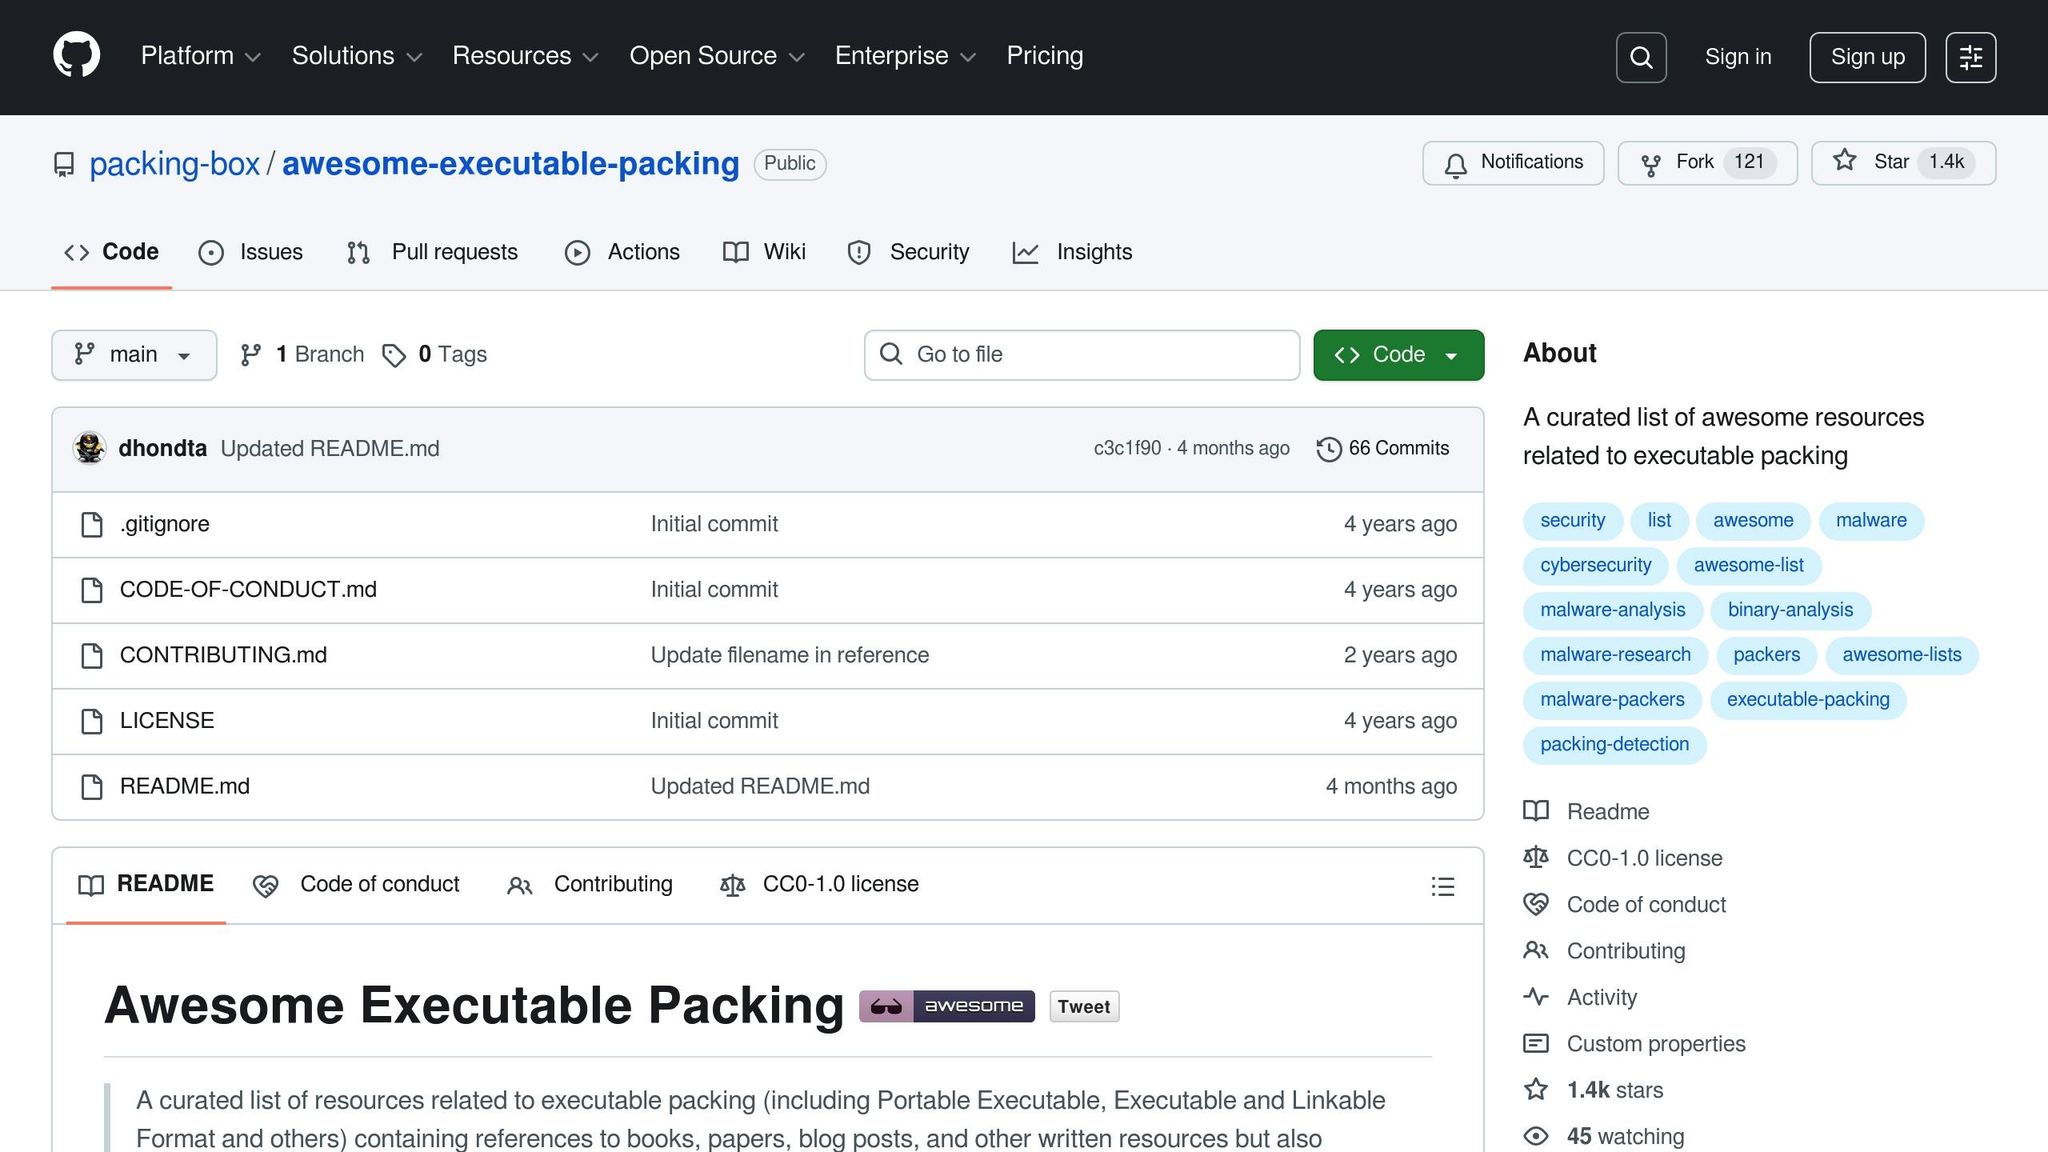Image resolution: width=2048 pixels, height=1152 pixels.
Task: Click dhondta's avatar image
Action: [x=90, y=448]
